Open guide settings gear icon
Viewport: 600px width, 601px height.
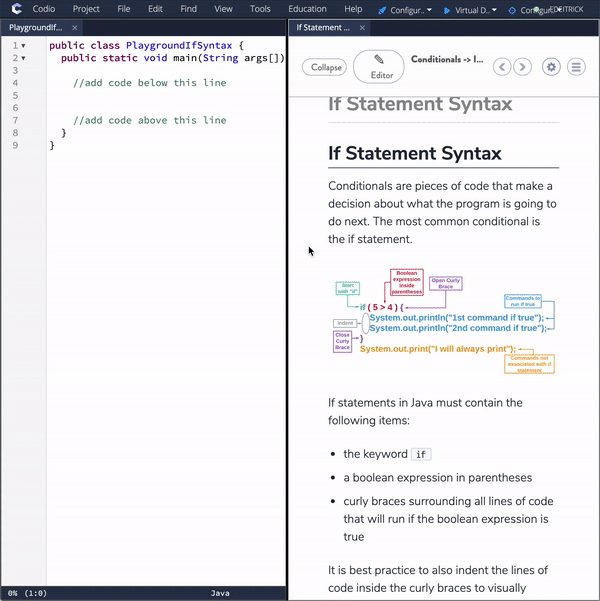pos(551,67)
